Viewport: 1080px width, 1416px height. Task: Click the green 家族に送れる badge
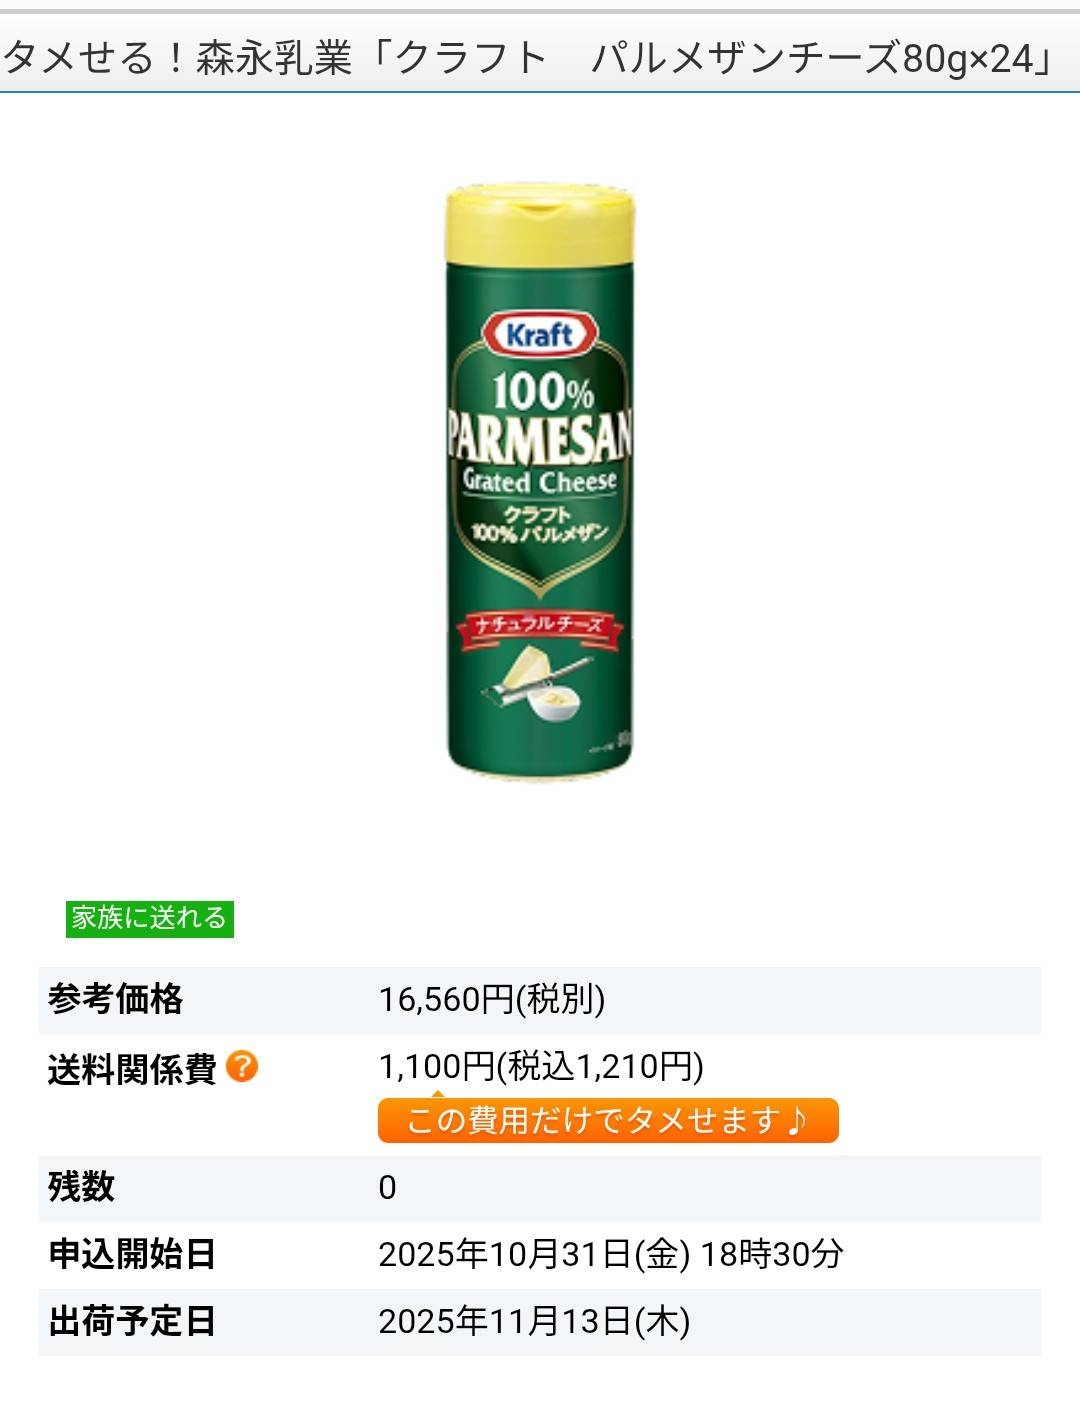(150, 918)
